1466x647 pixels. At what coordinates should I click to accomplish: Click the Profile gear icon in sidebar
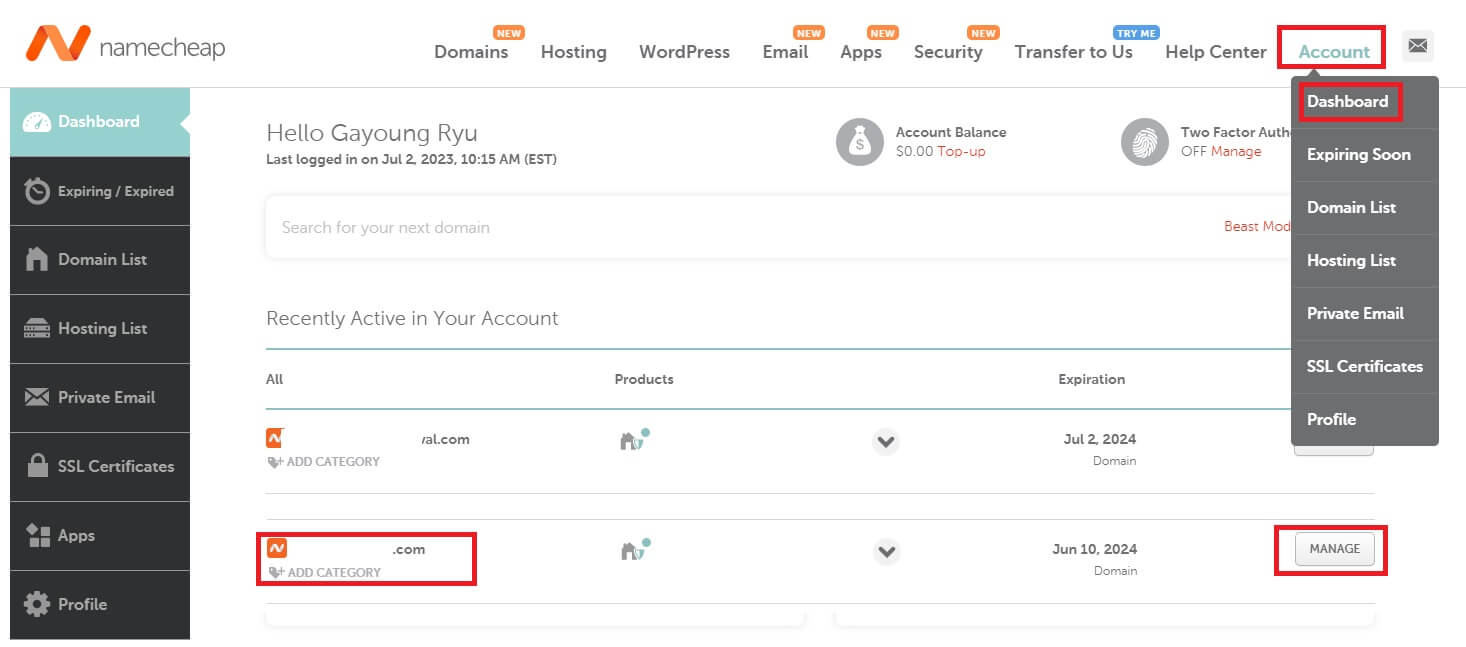pyautogui.click(x=37, y=604)
